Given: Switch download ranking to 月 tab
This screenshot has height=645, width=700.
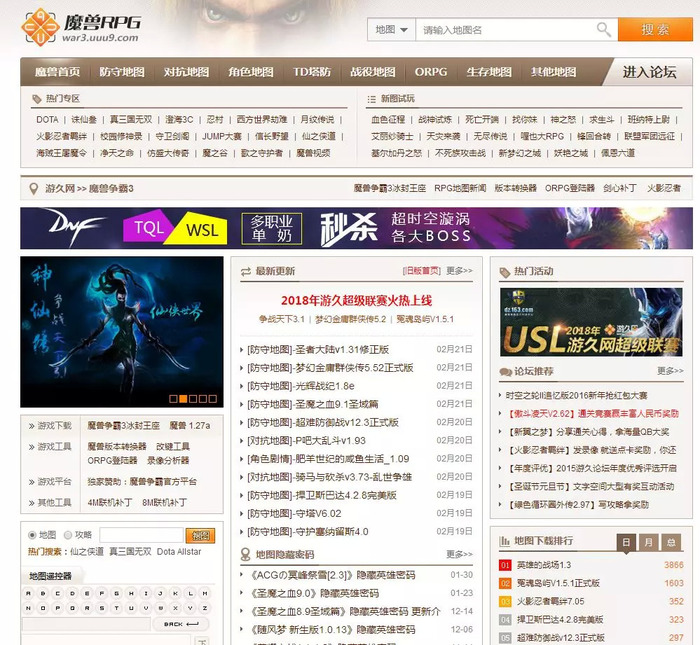Looking at the screenshot, I should click(x=649, y=542).
